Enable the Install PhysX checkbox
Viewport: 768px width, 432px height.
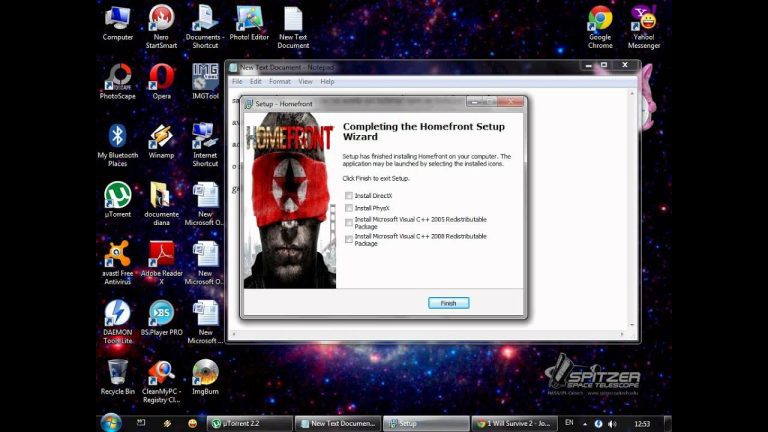point(349,208)
